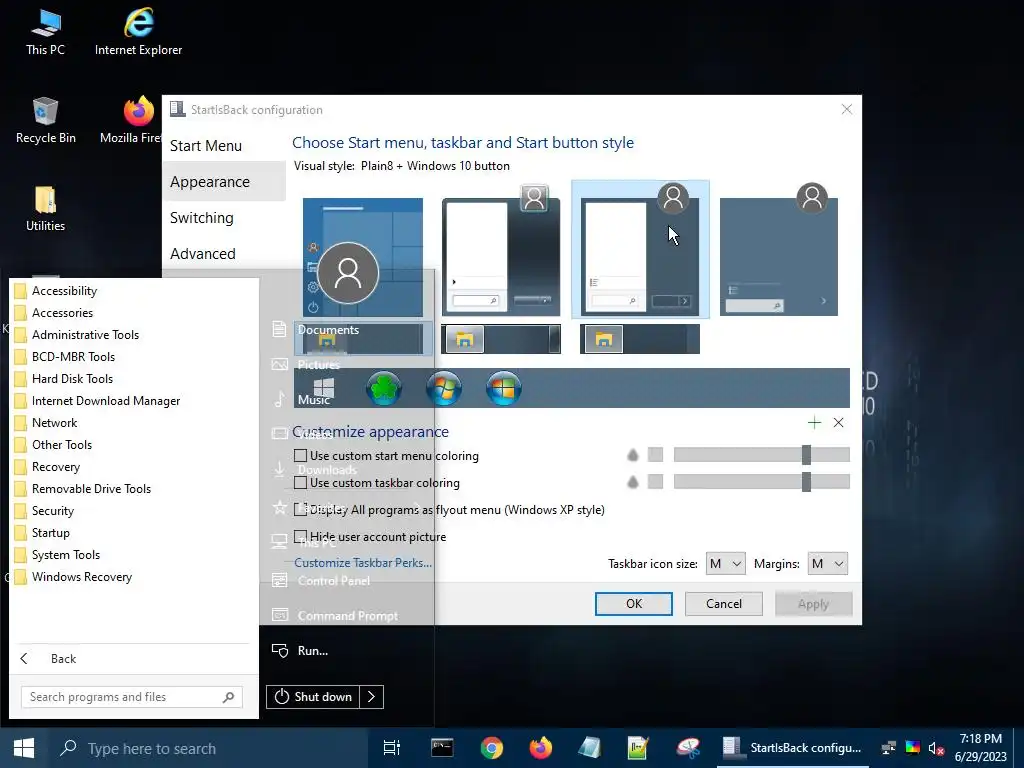Click the Windows Start button on taskbar
Screen dimensions: 1024x768
click(24, 748)
